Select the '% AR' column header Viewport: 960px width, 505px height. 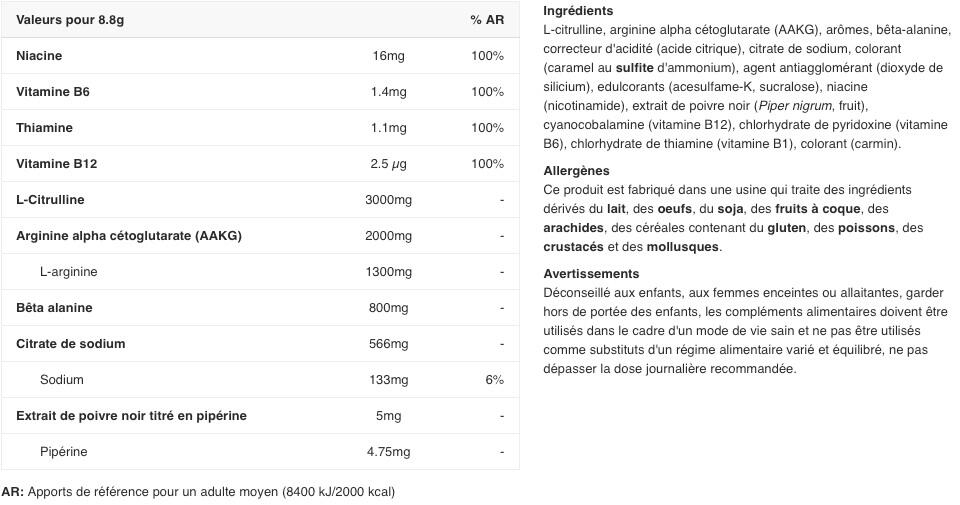pyautogui.click(x=487, y=20)
